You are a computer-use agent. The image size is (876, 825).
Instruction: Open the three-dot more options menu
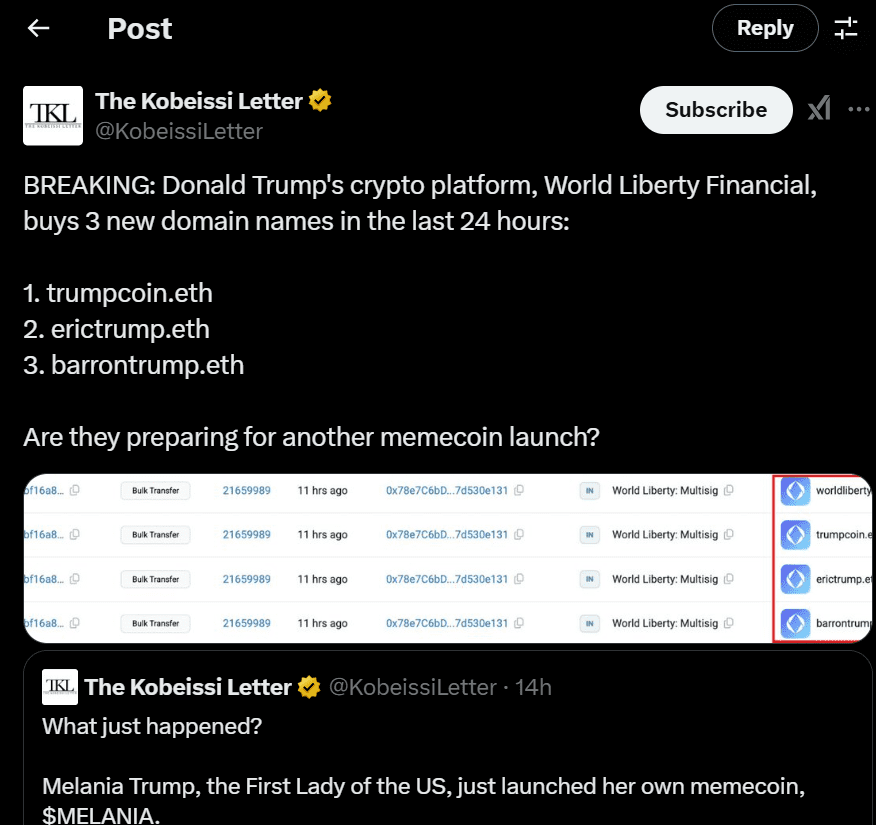coord(858,109)
